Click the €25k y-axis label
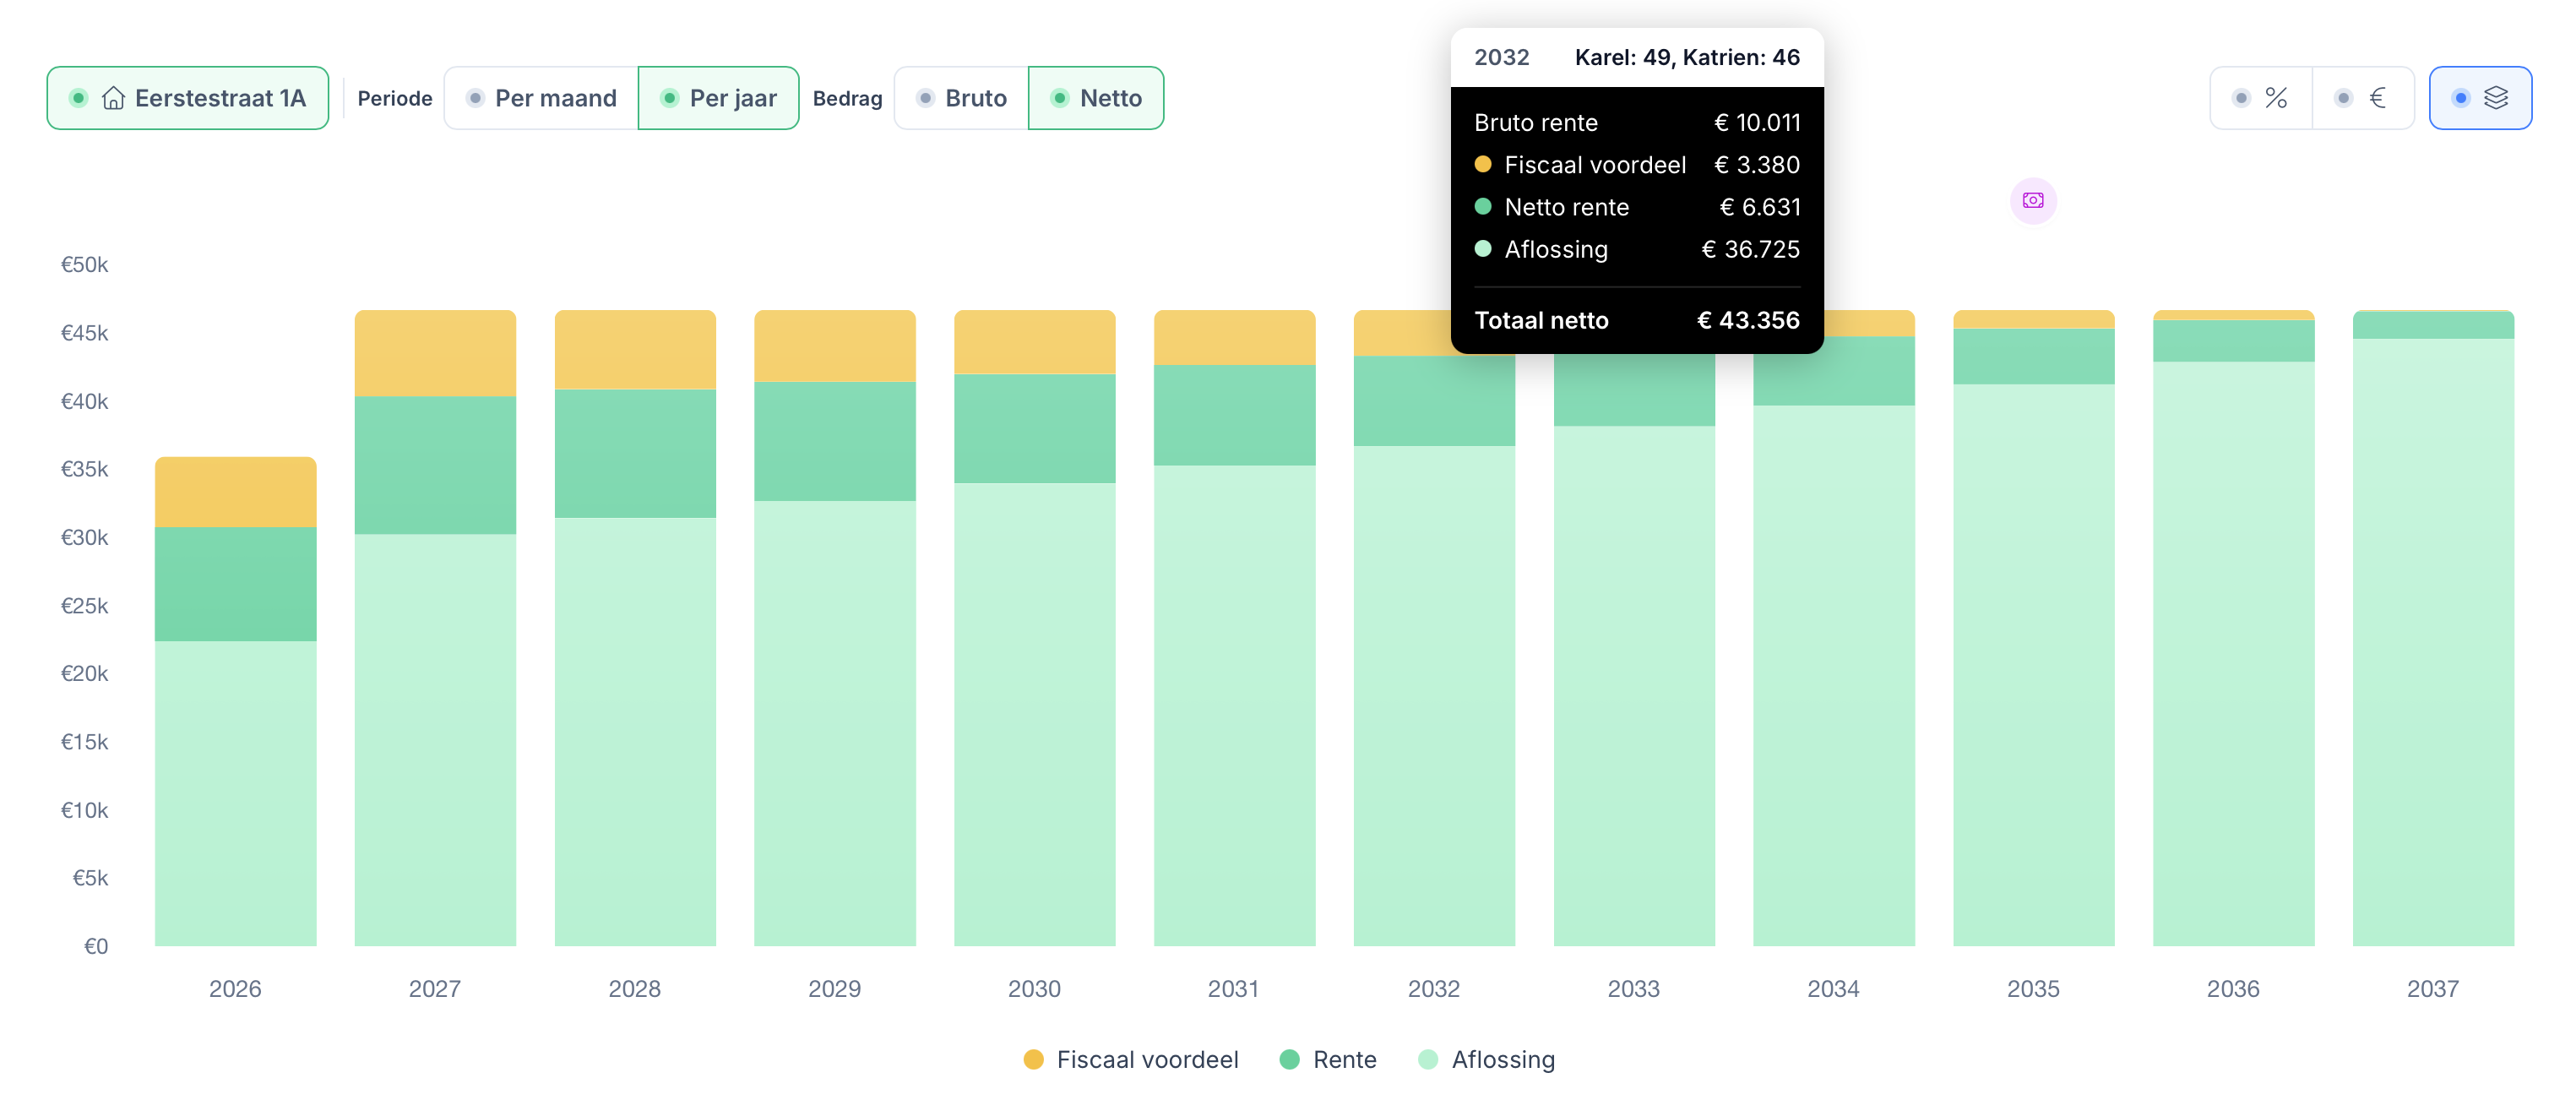Viewport: 2576px width, 1100px height. pos(84,606)
